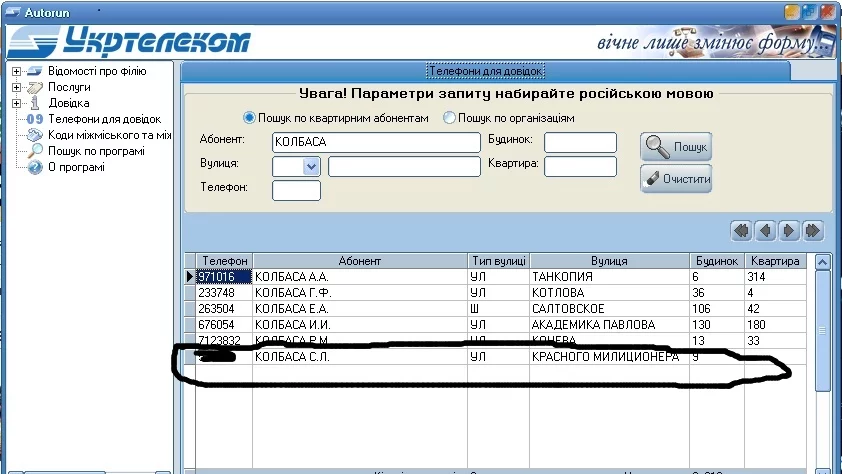Select phone number cell 971016
The width and height of the screenshot is (842, 474).
pos(224,276)
